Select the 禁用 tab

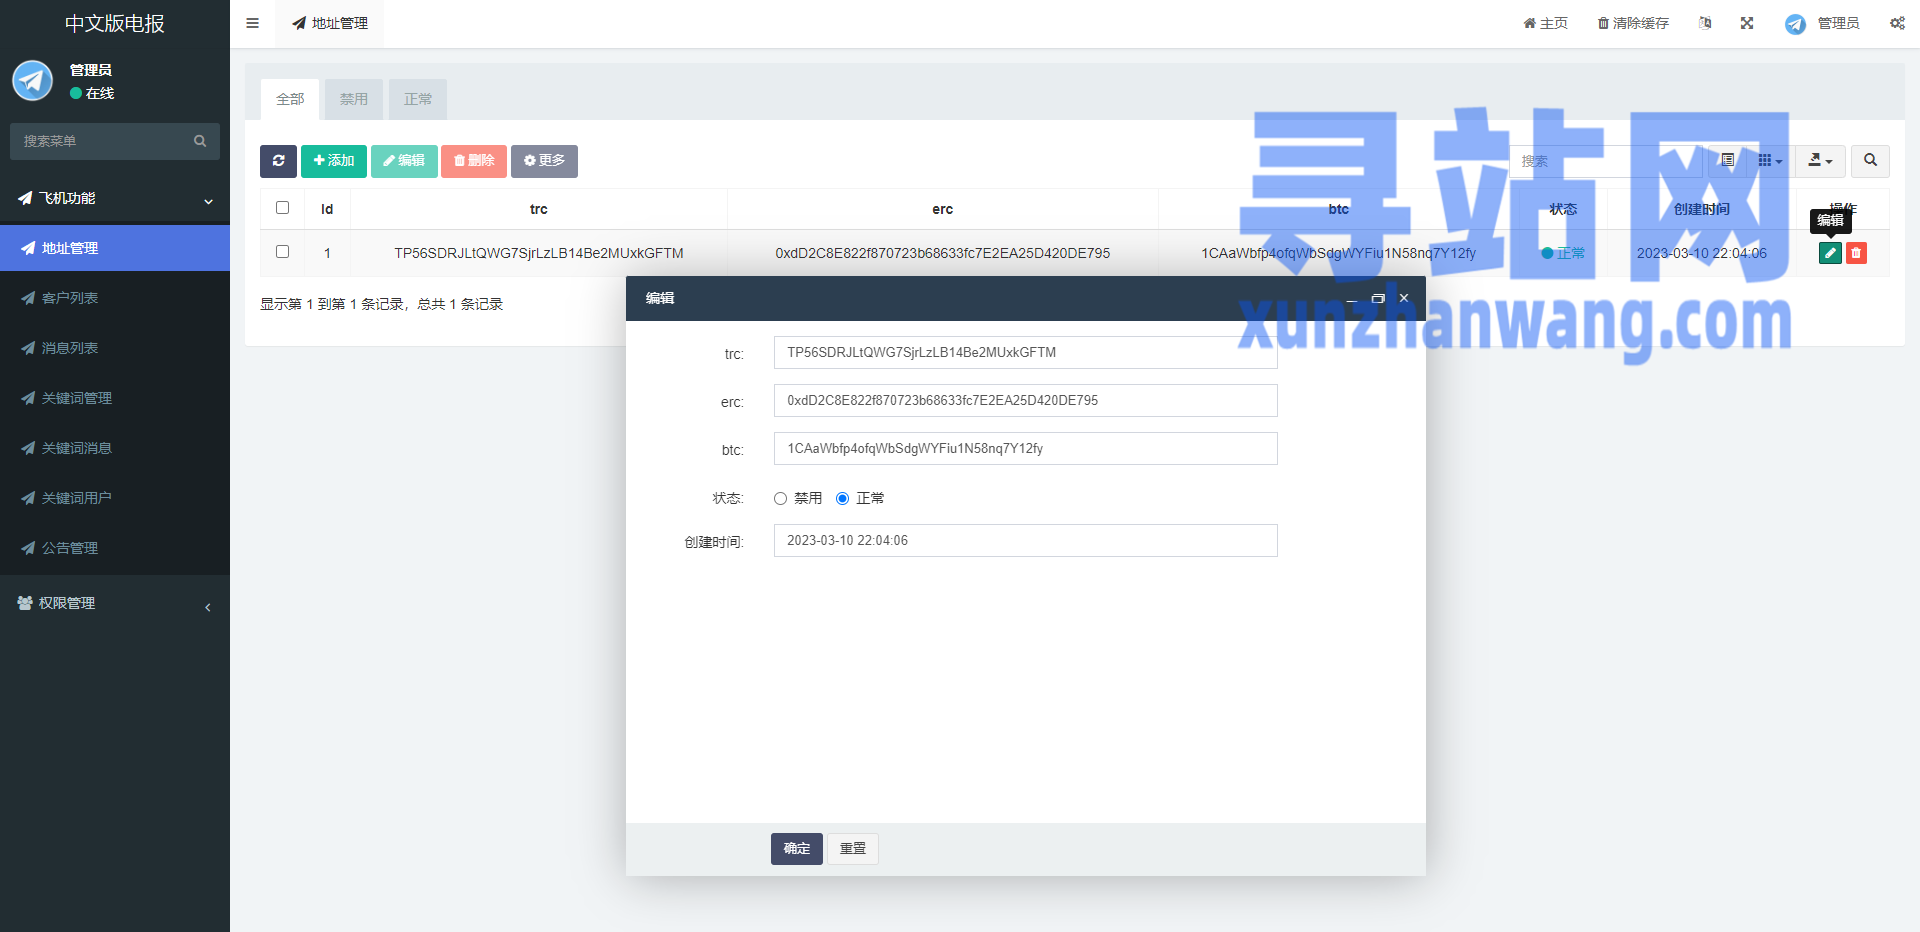[x=354, y=99]
